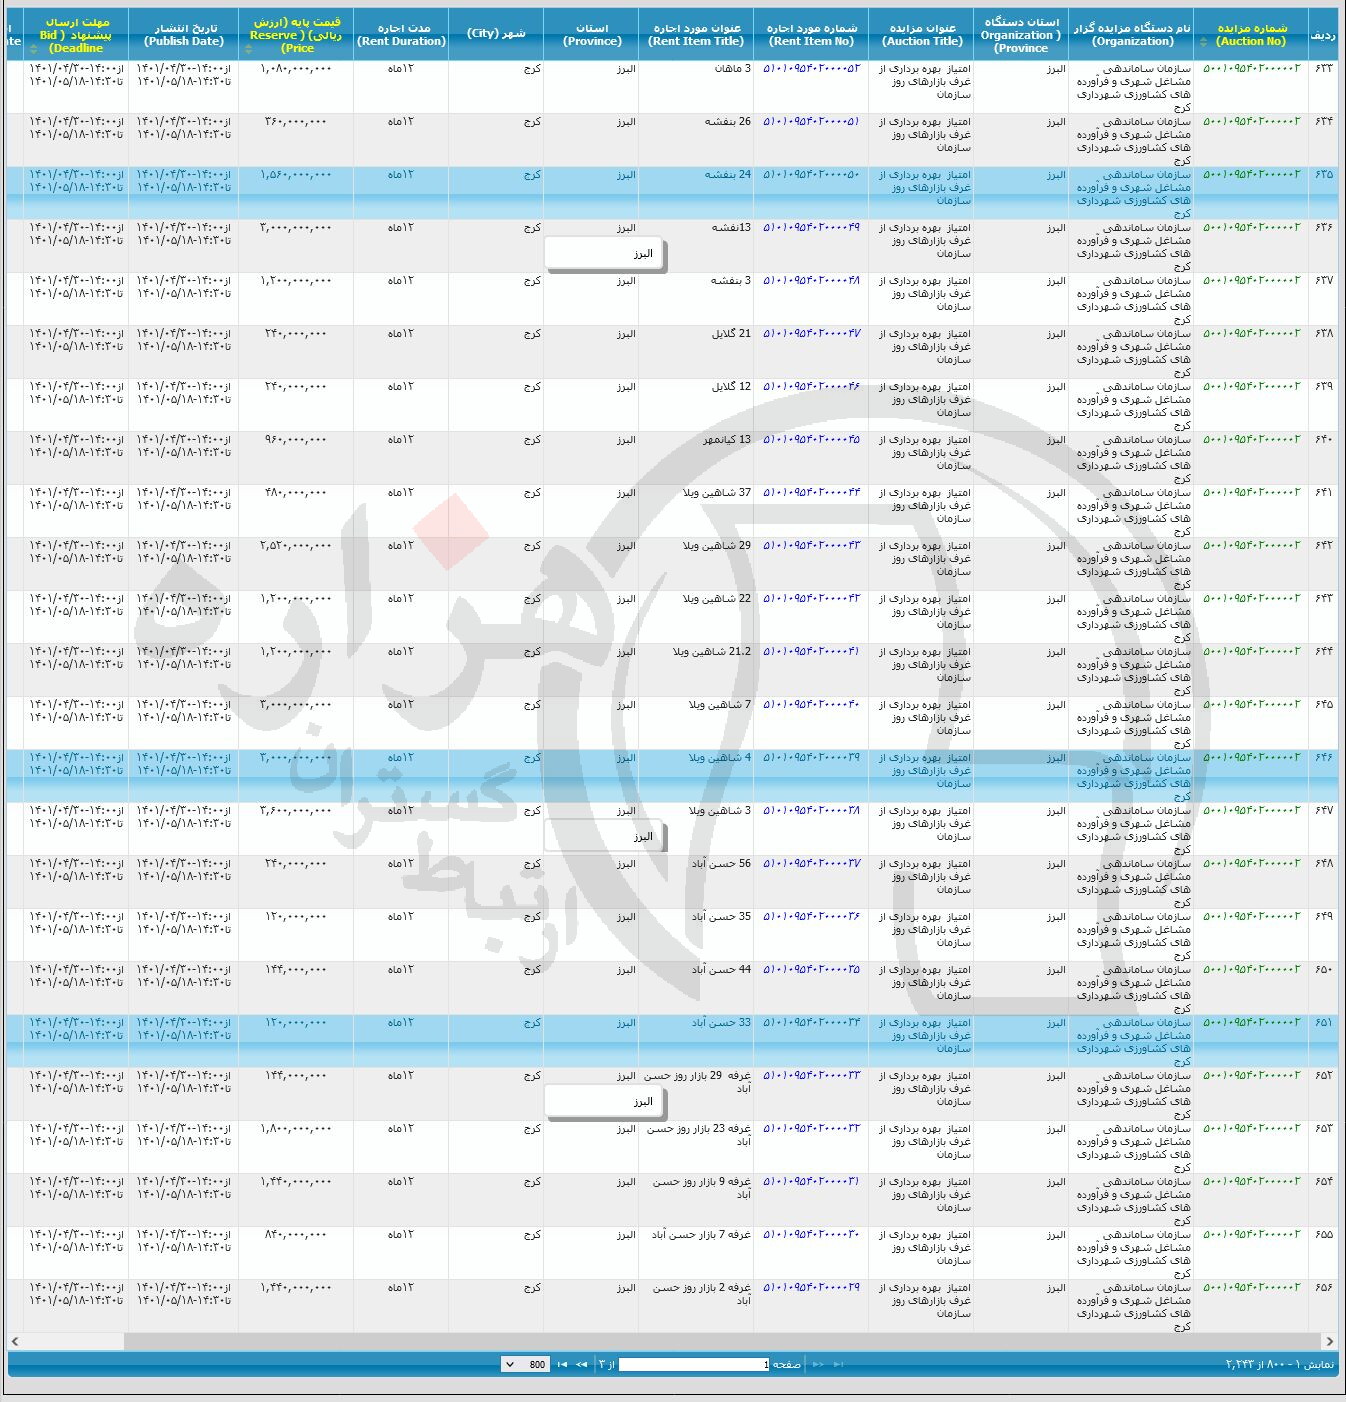The height and width of the screenshot is (1402, 1346).
Task: Open the rows-per-page dropdown showing 800
Action: (x=524, y=1364)
